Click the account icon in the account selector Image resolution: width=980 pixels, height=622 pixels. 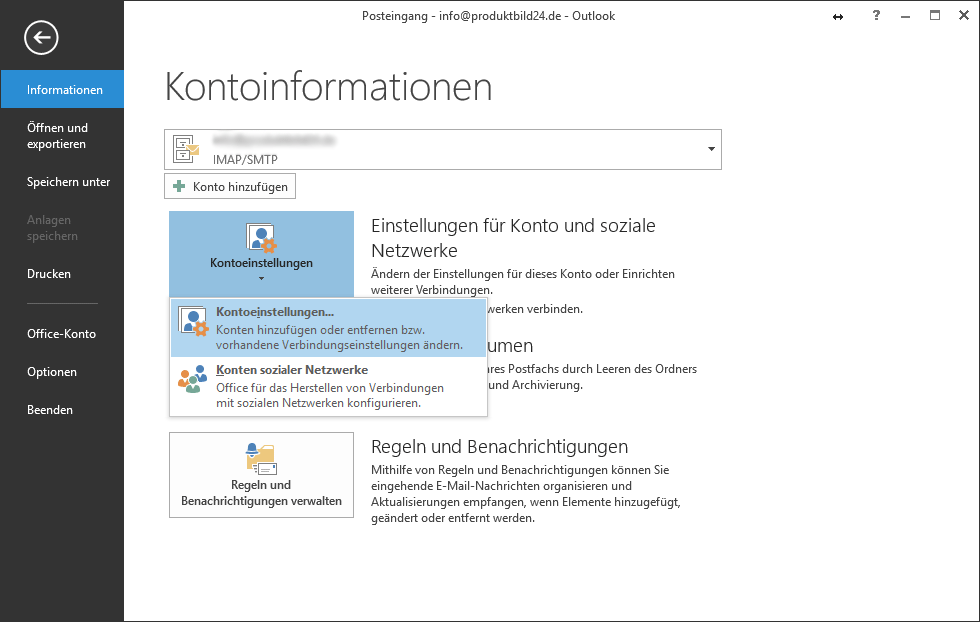[187, 149]
